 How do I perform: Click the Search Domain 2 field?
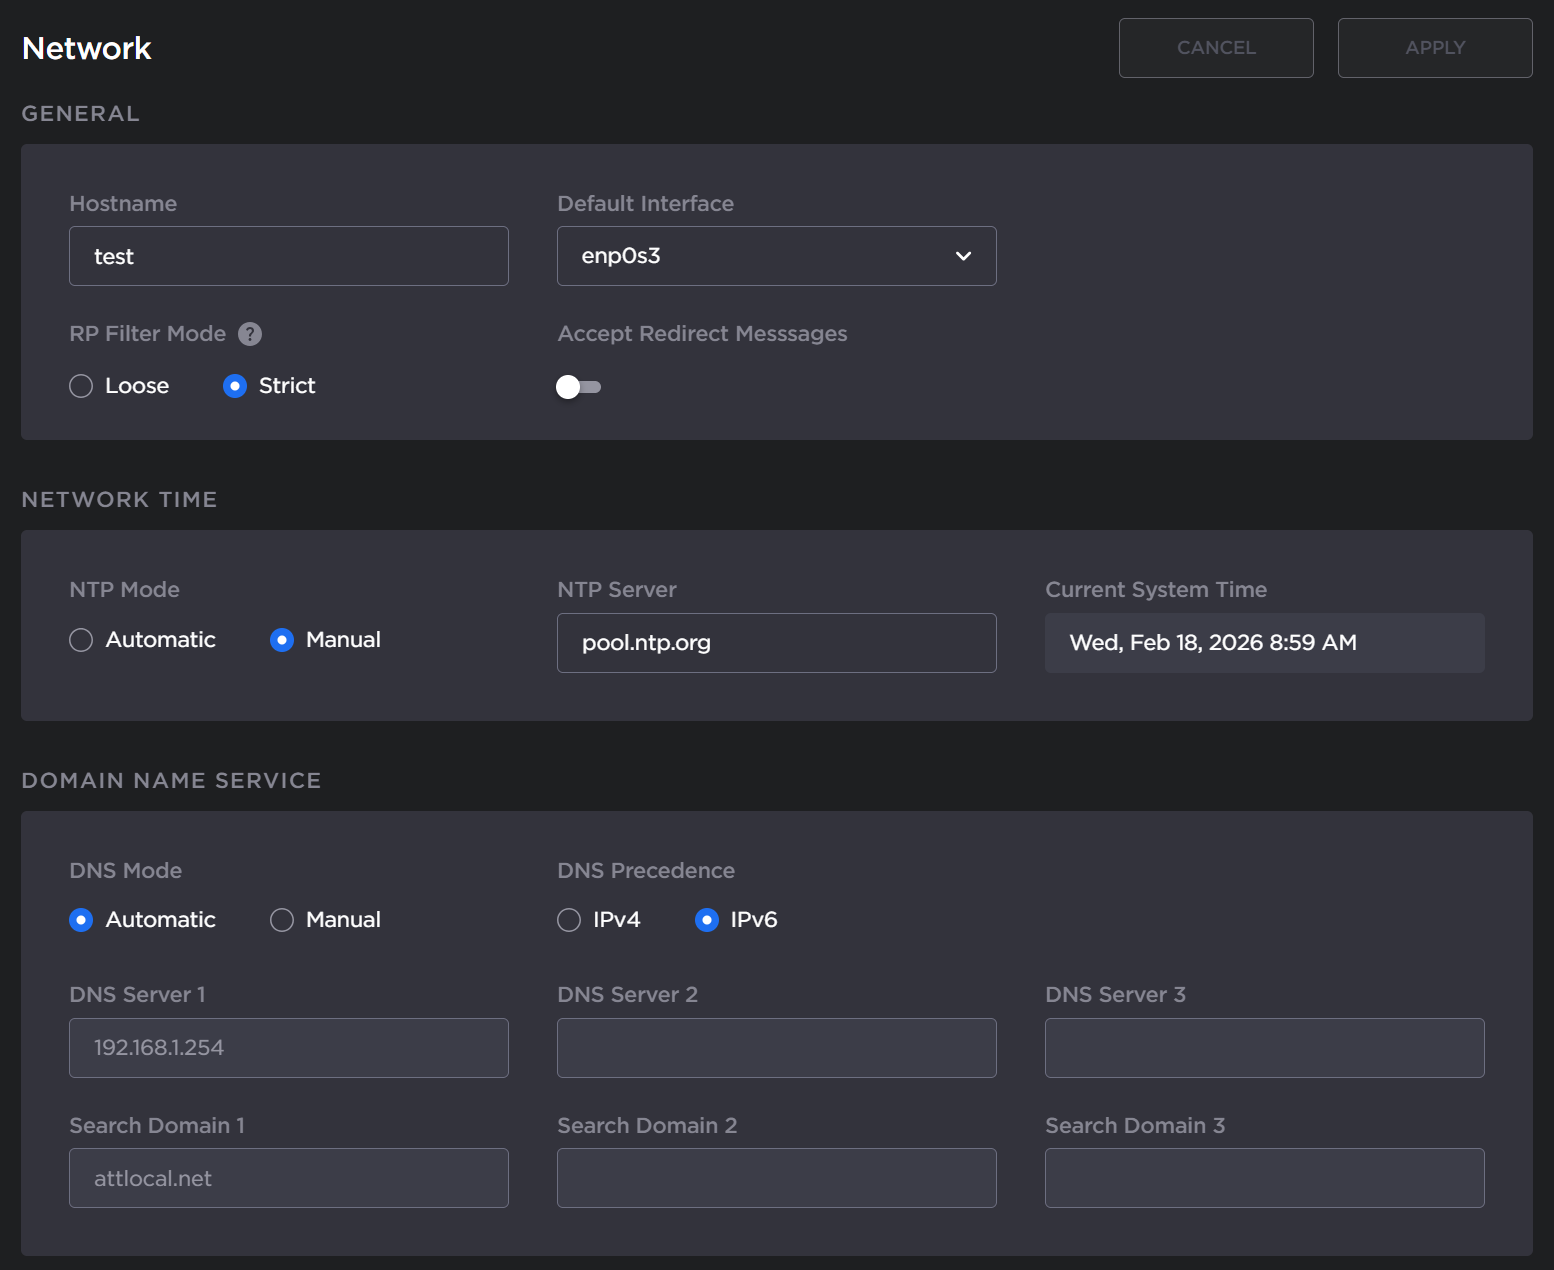click(x=777, y=1178)
